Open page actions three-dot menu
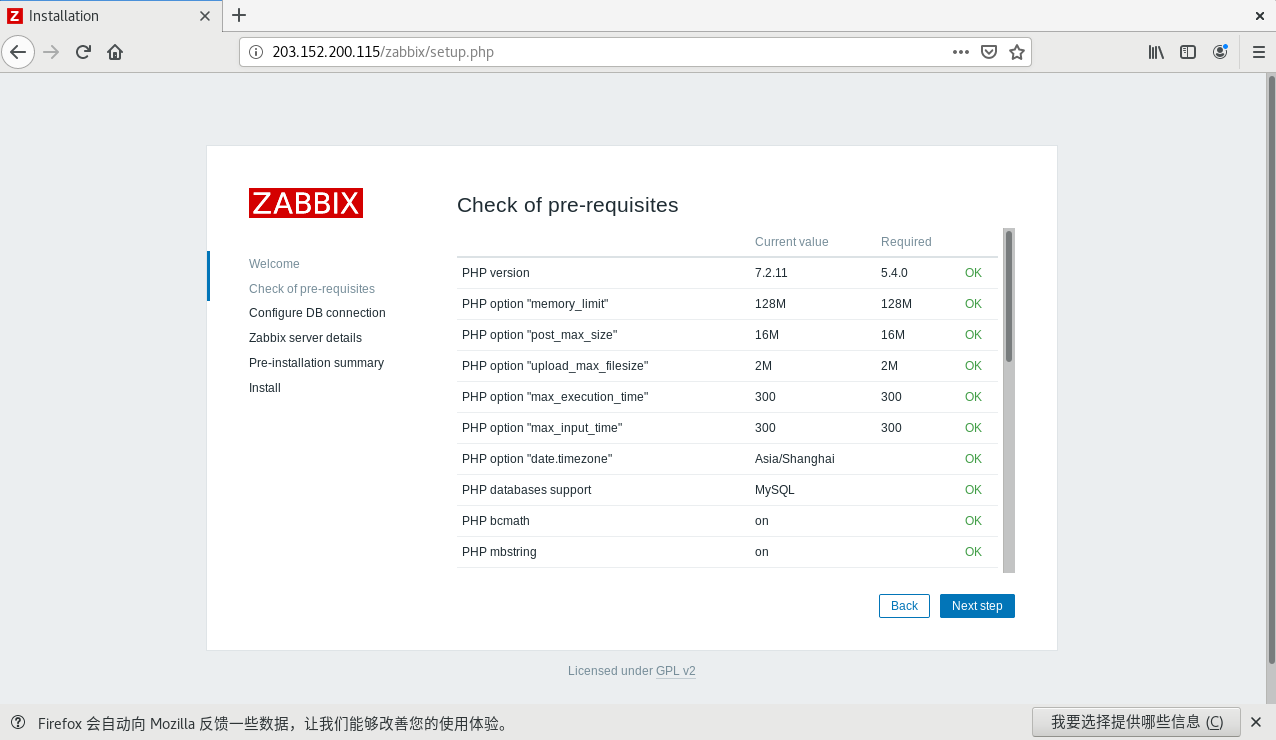Image resolution: width=1276 pixels, height=740 pixels. (x=961, y=52)
